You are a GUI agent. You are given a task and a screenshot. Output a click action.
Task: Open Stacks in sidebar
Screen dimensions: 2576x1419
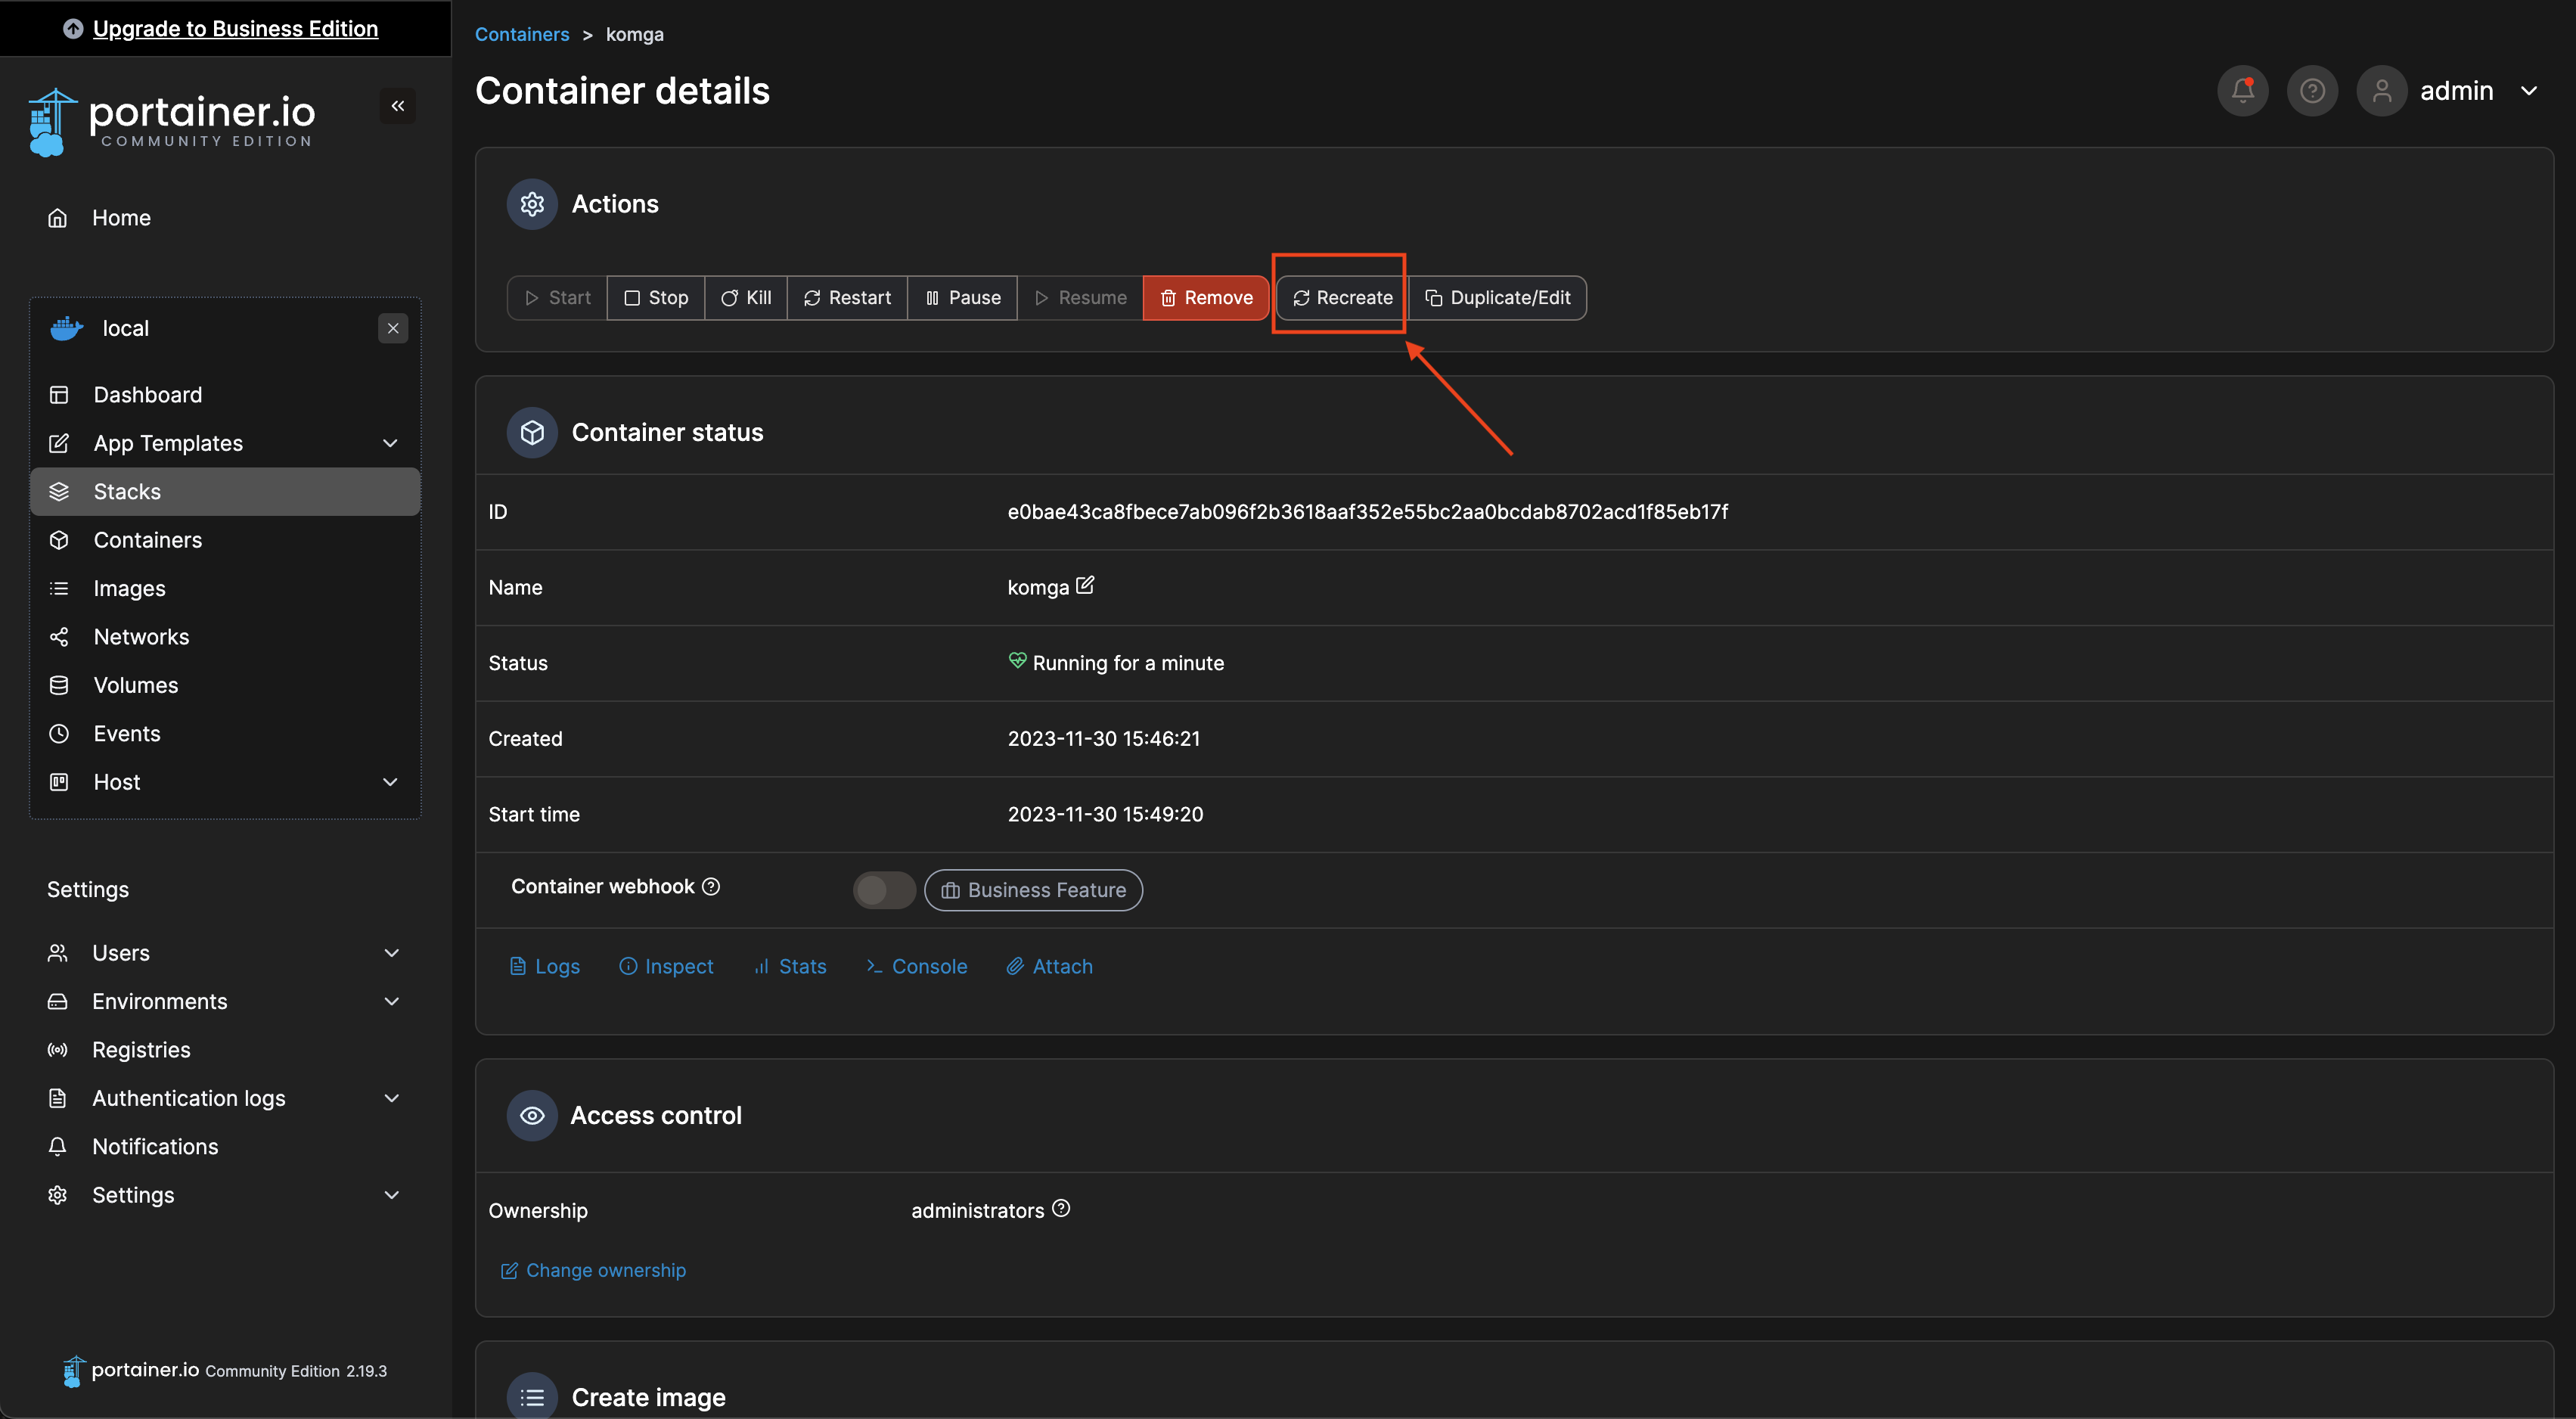click(x=225, y=492)
